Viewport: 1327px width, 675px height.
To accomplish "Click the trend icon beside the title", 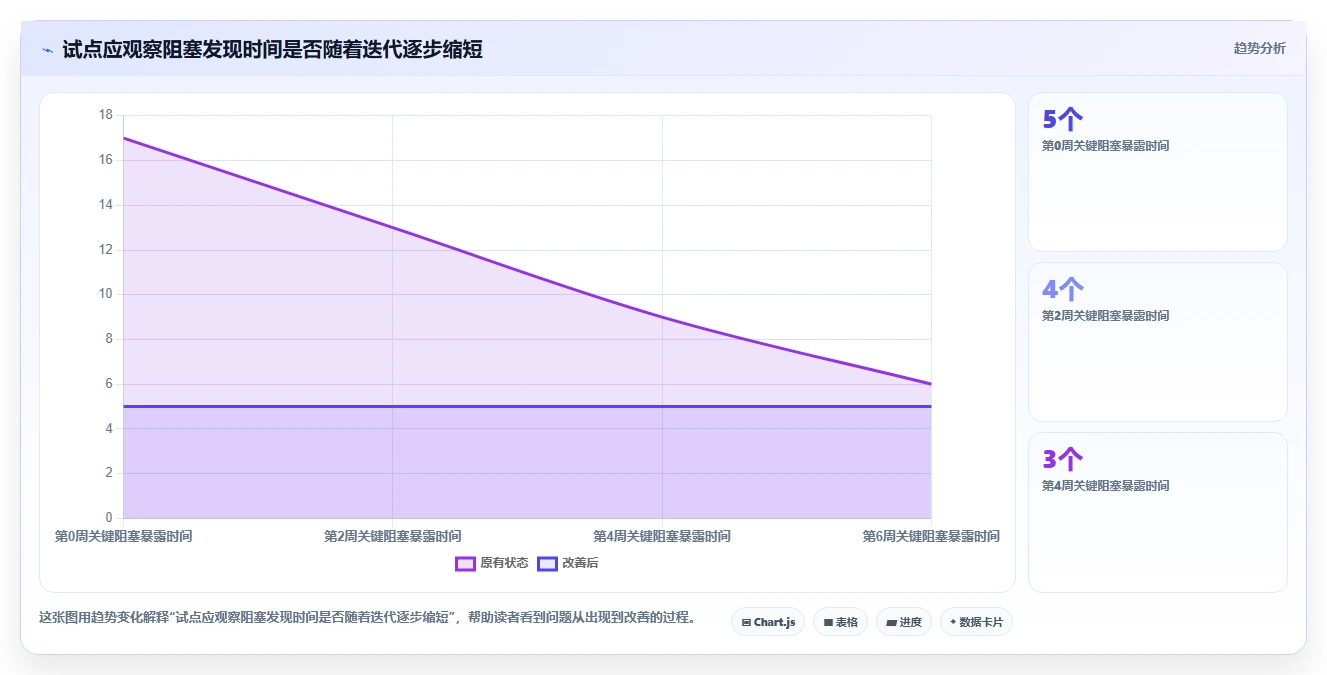I will coord(47,50).
